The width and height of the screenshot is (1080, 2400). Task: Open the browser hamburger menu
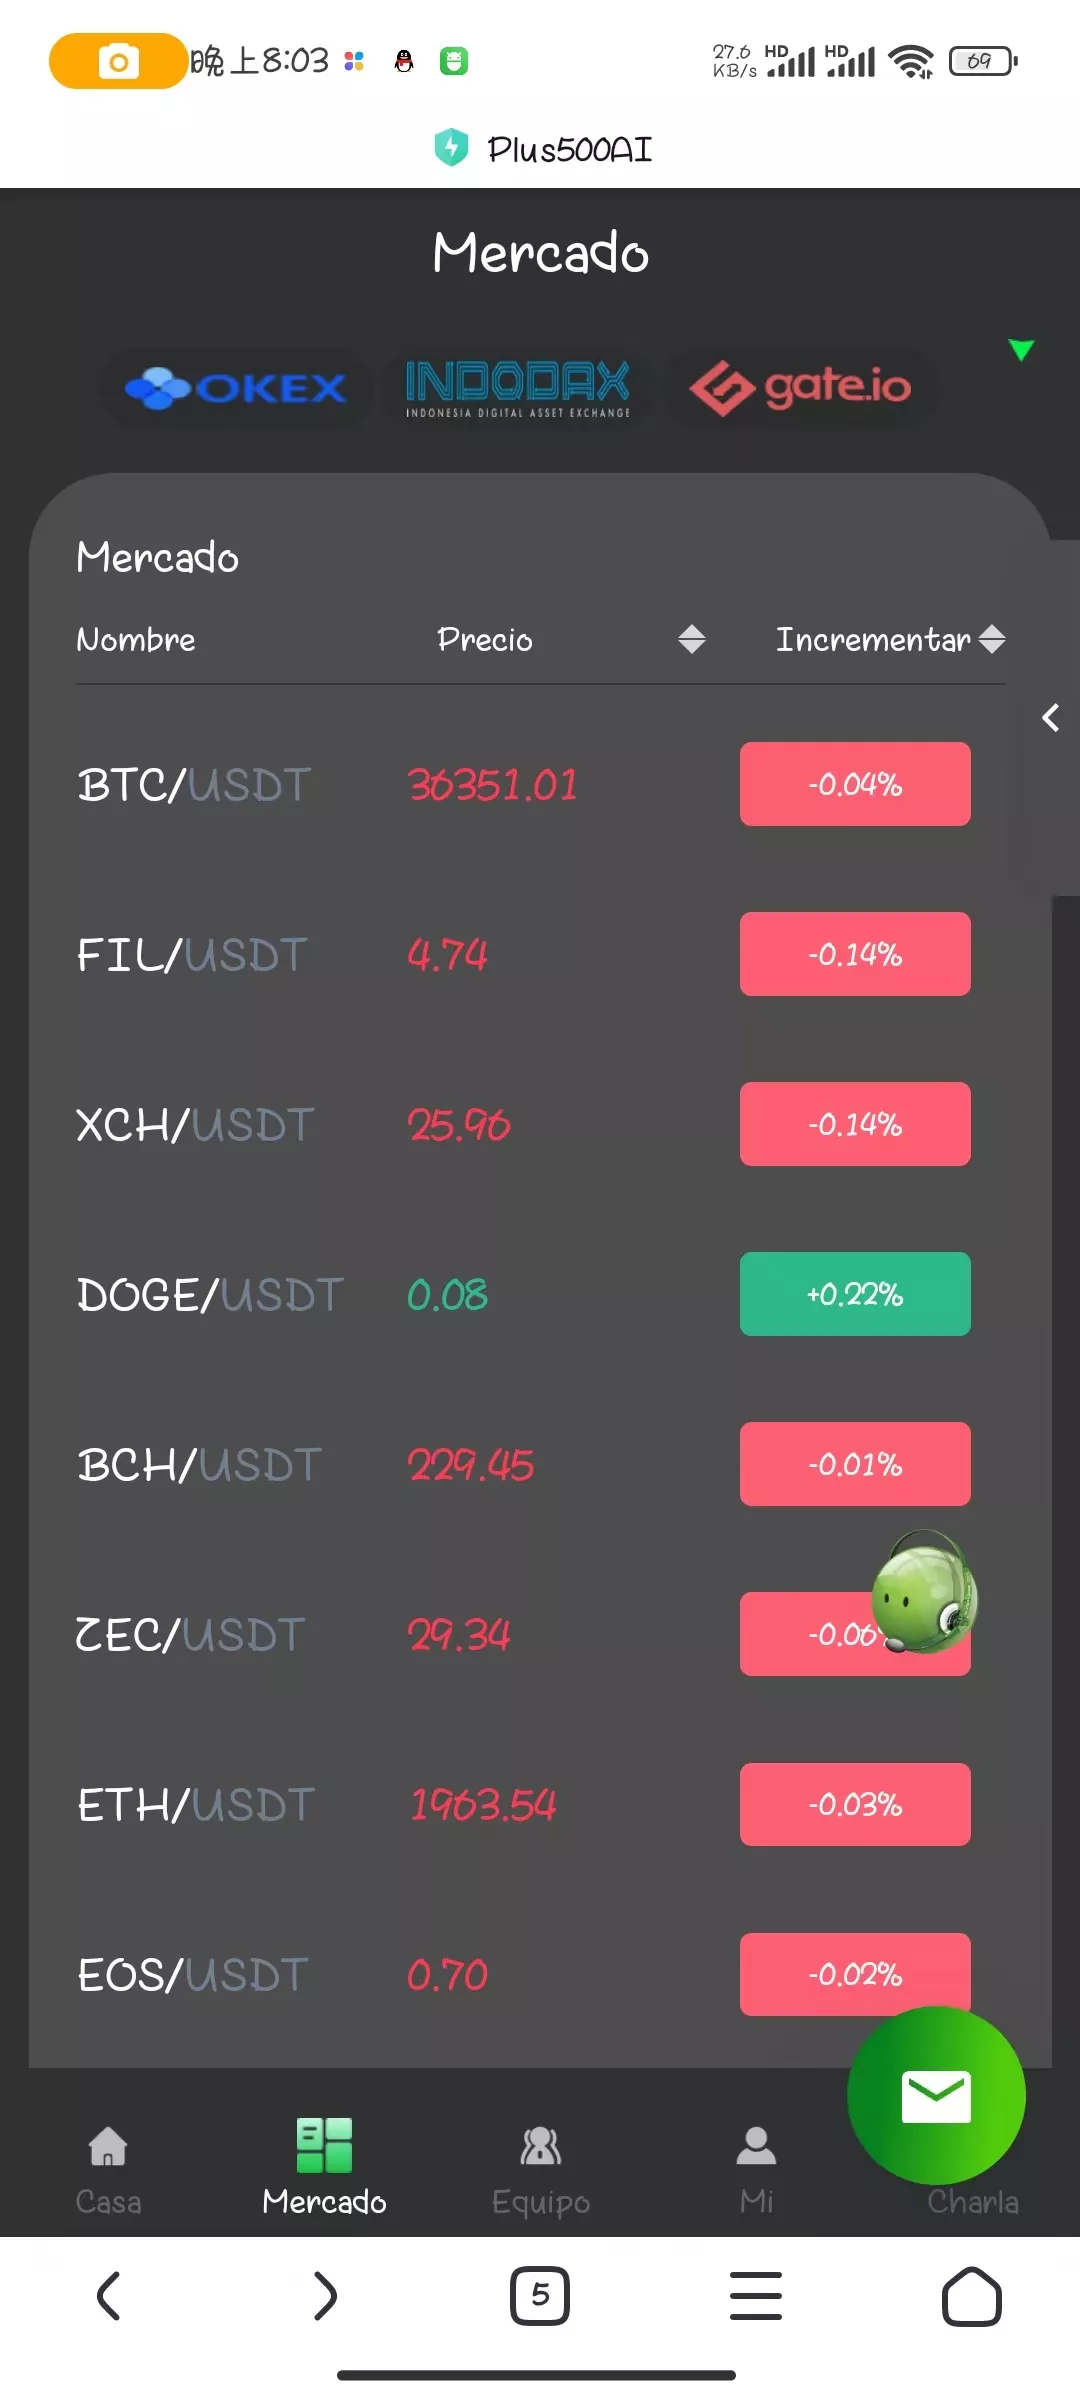coord(756,2295)
